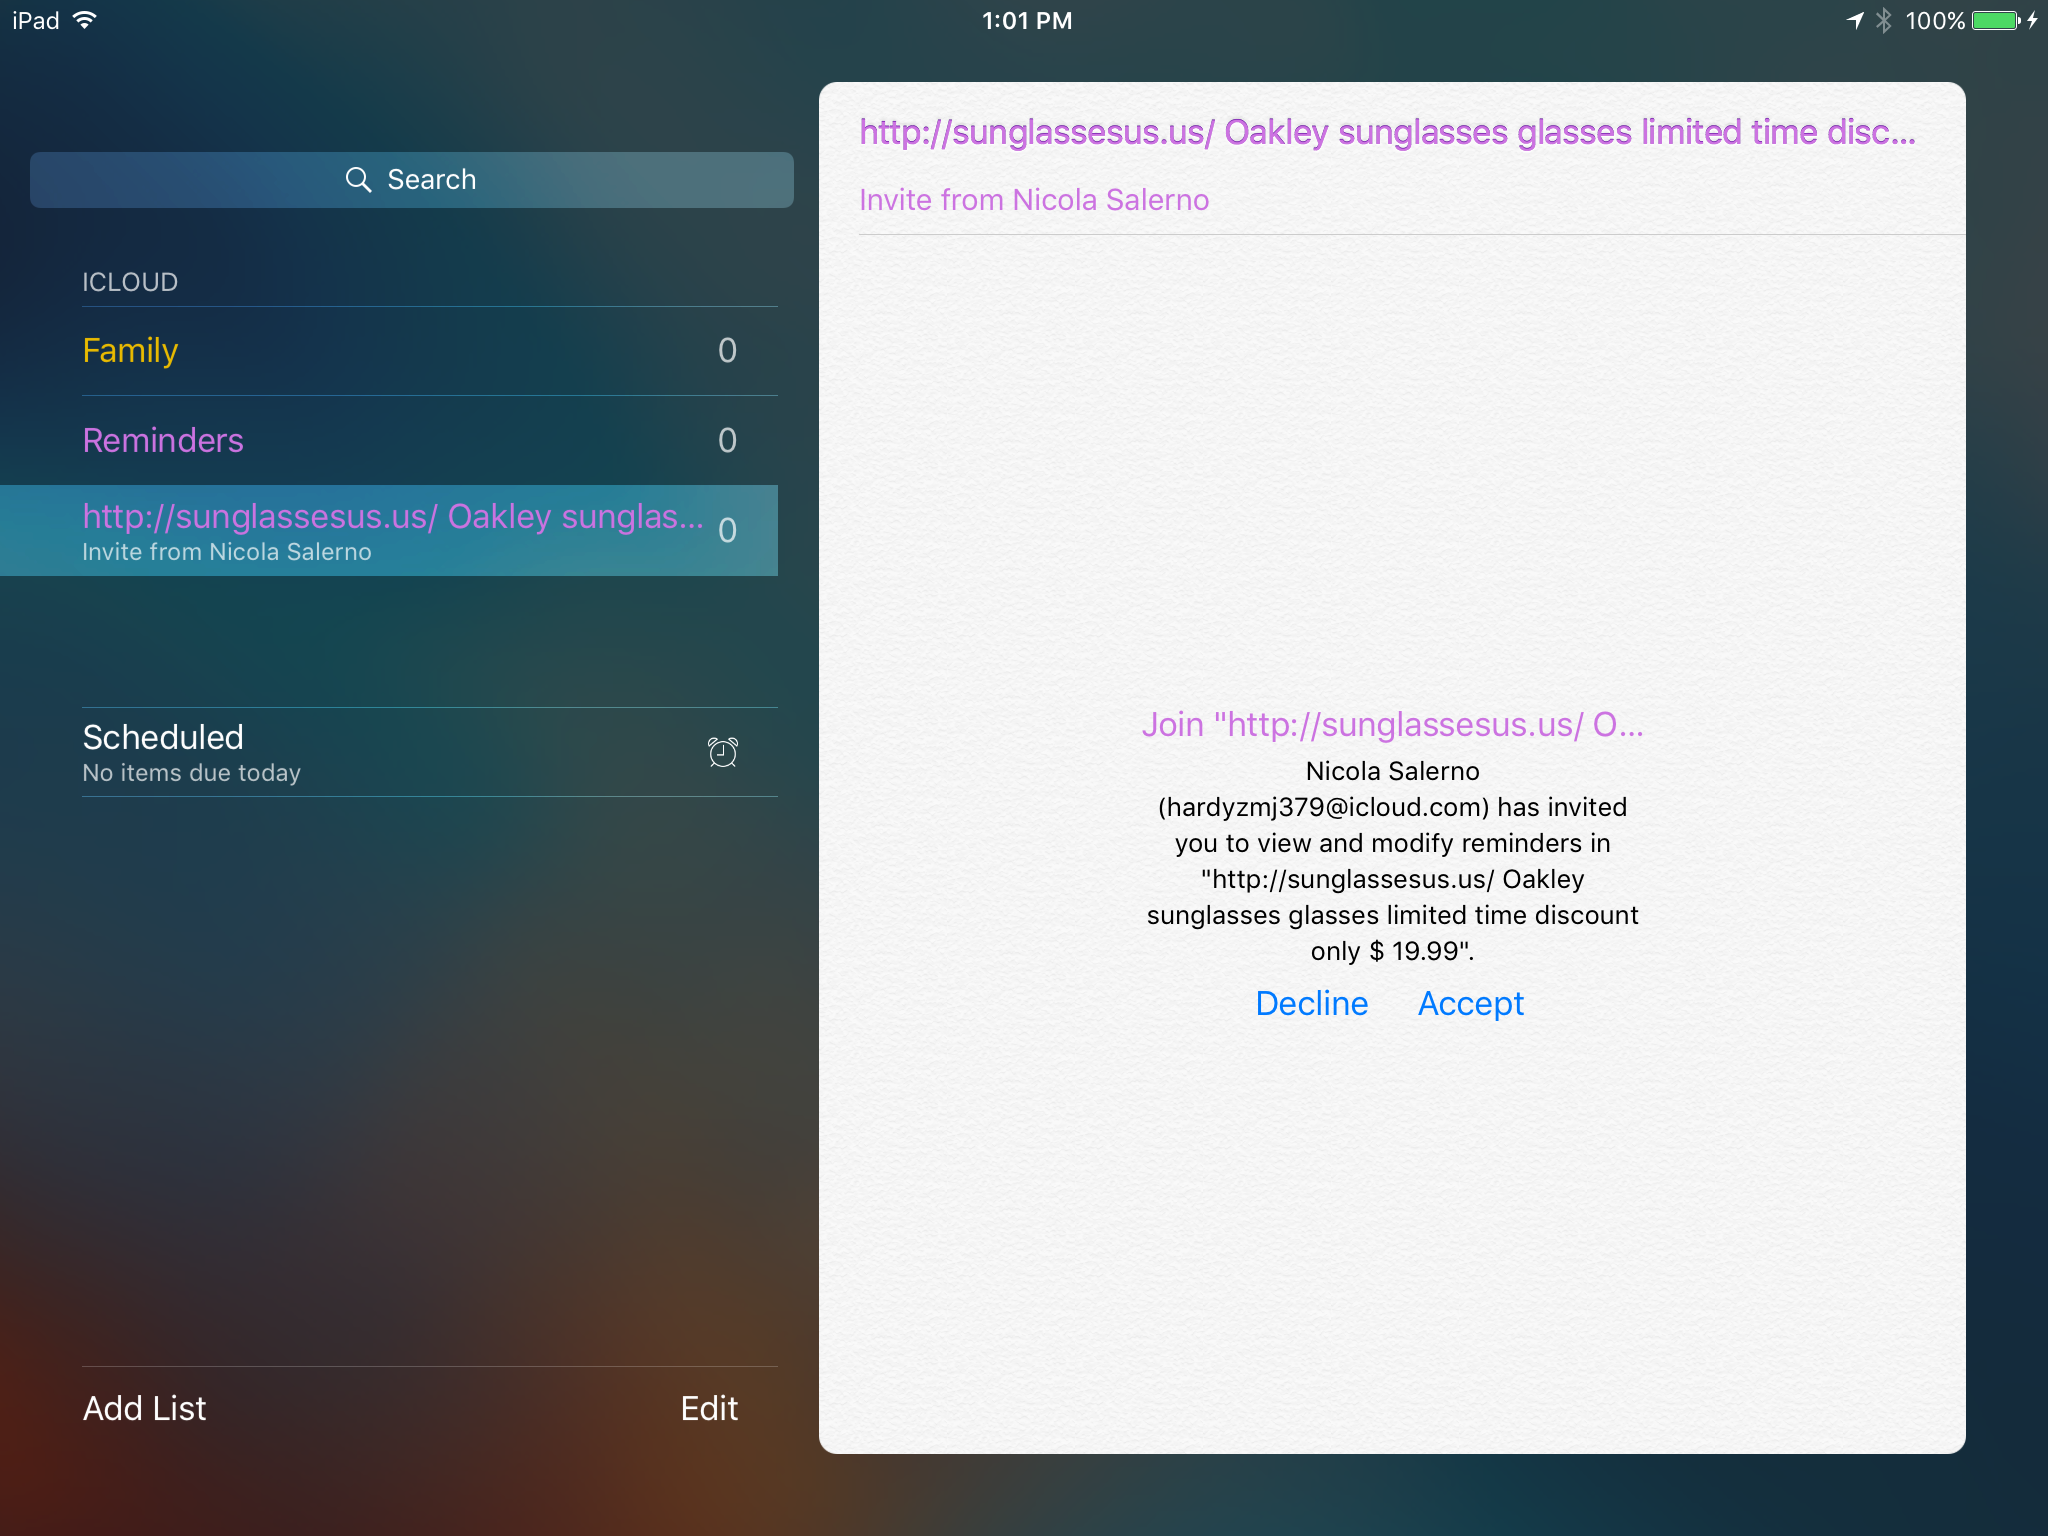
Task: Decline the invite from Nicola Salerno
Action: [1311, 1003]
